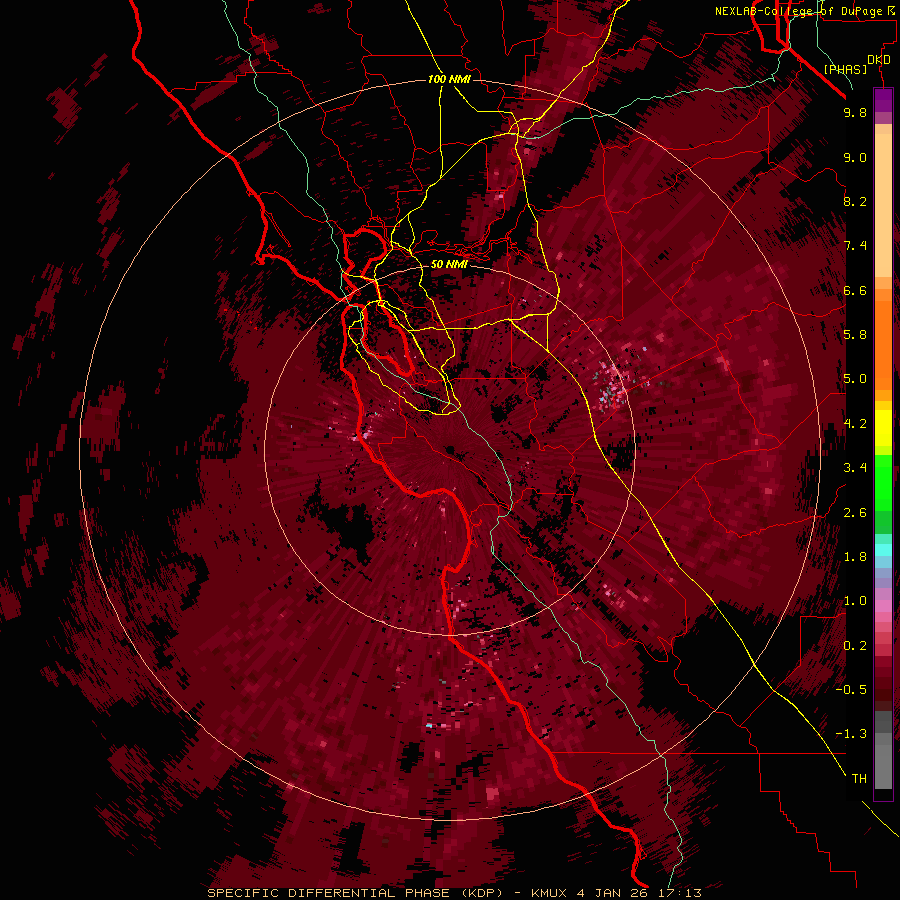Select the "1.0" value on the color scale
The height and width of the screenshot is (900, 900).
855,601
